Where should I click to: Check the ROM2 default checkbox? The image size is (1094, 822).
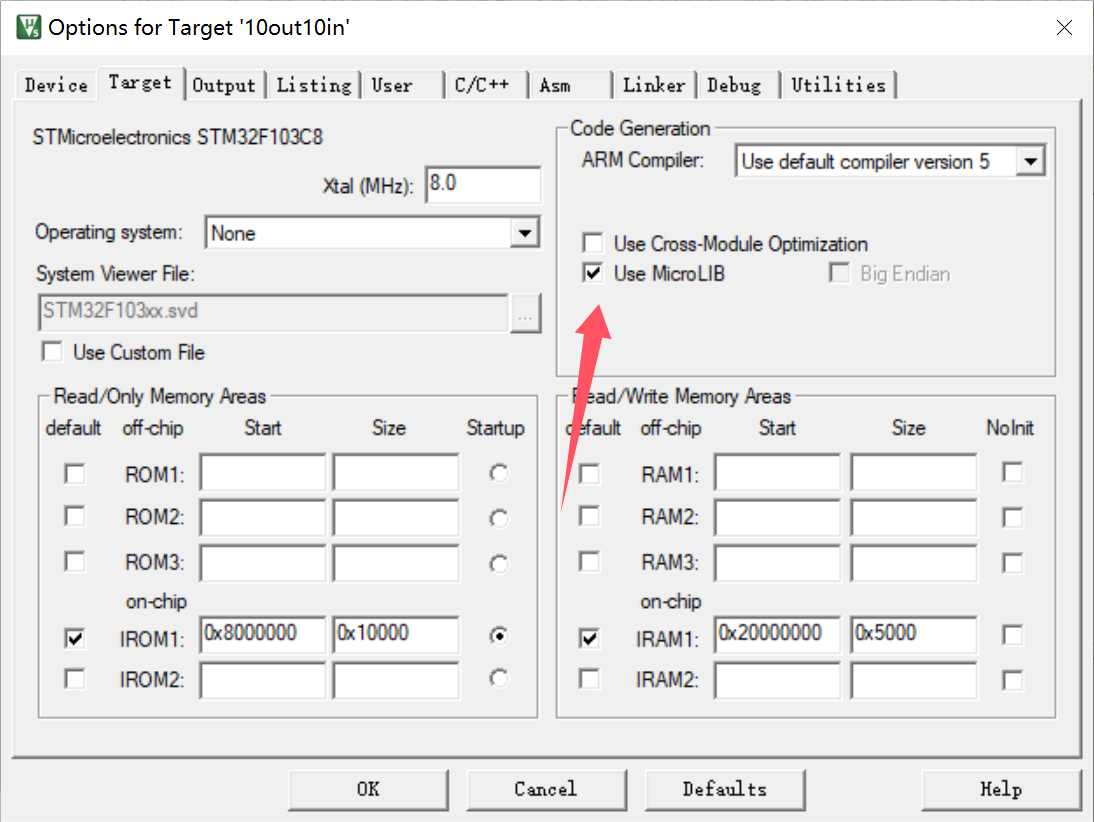click(75, 516)
